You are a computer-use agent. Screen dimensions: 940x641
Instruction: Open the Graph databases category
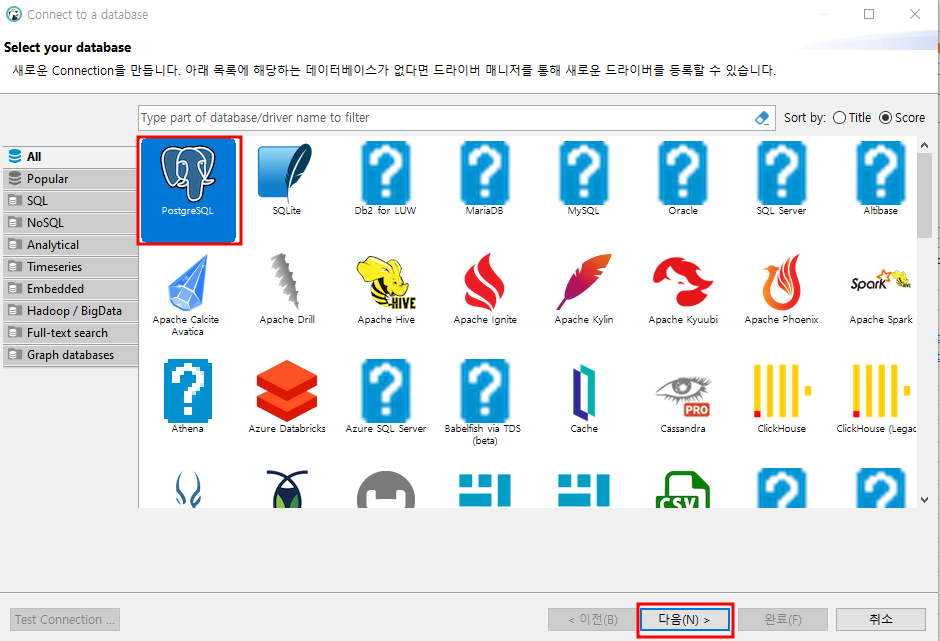[x=70, y=355]
